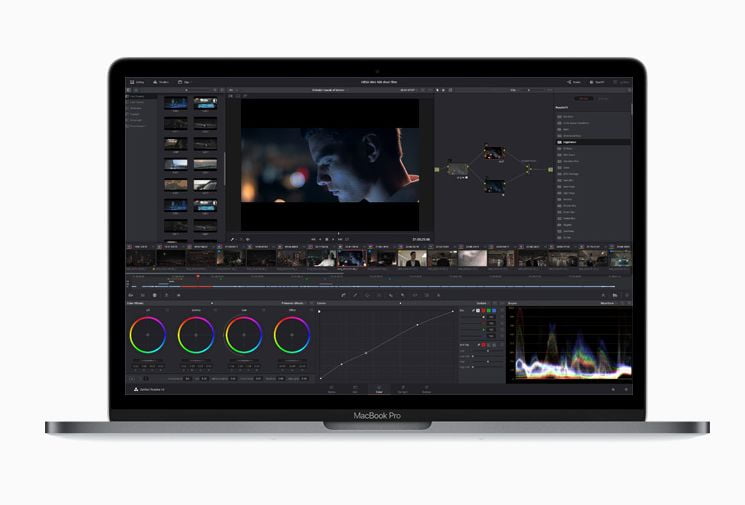Open the RGB Mixer palette
The width and height of the screenshot is (745, 505).
pos(166,295)
